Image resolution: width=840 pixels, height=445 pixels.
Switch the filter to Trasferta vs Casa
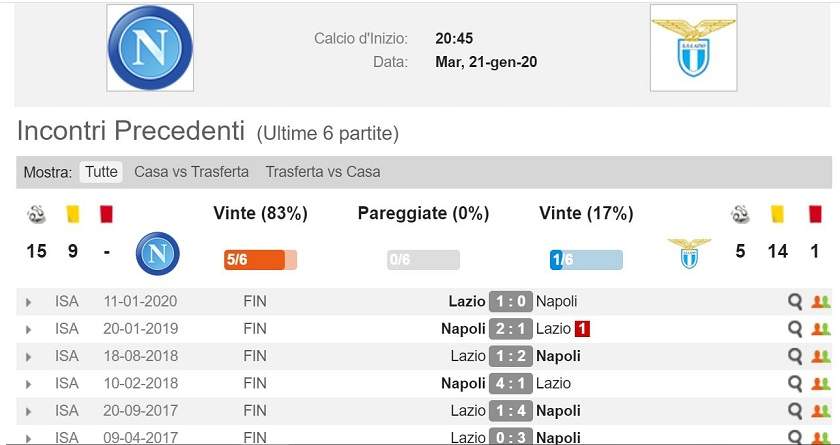[323, 172]
